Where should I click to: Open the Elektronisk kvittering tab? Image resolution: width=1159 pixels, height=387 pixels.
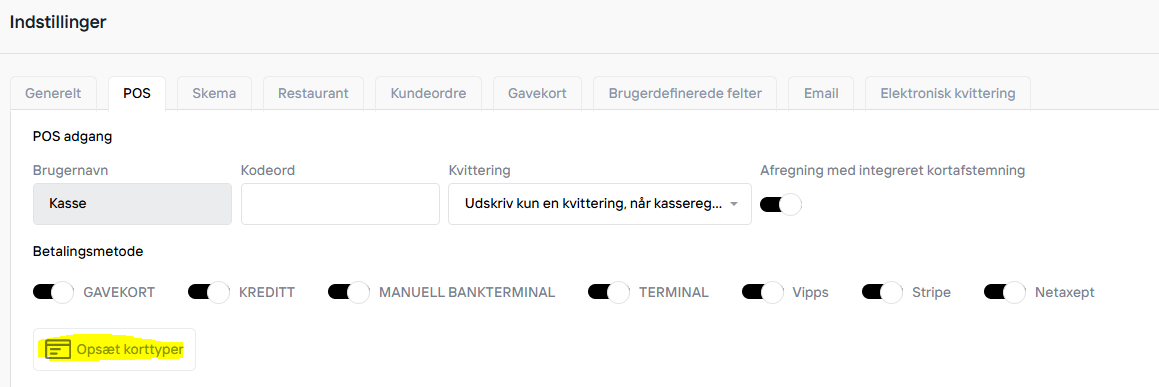click(x=948, y=94)
